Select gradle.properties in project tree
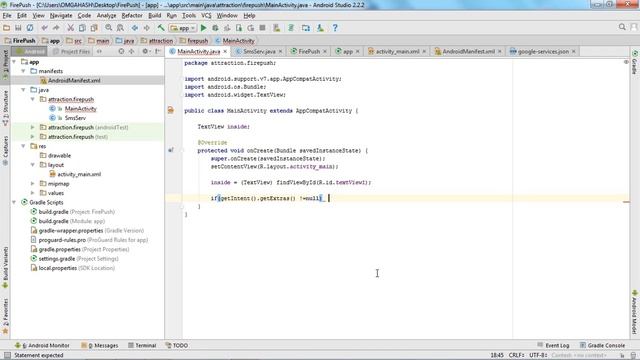The height and width of the screenshot is (360, 640). click(x=84, y=249)
